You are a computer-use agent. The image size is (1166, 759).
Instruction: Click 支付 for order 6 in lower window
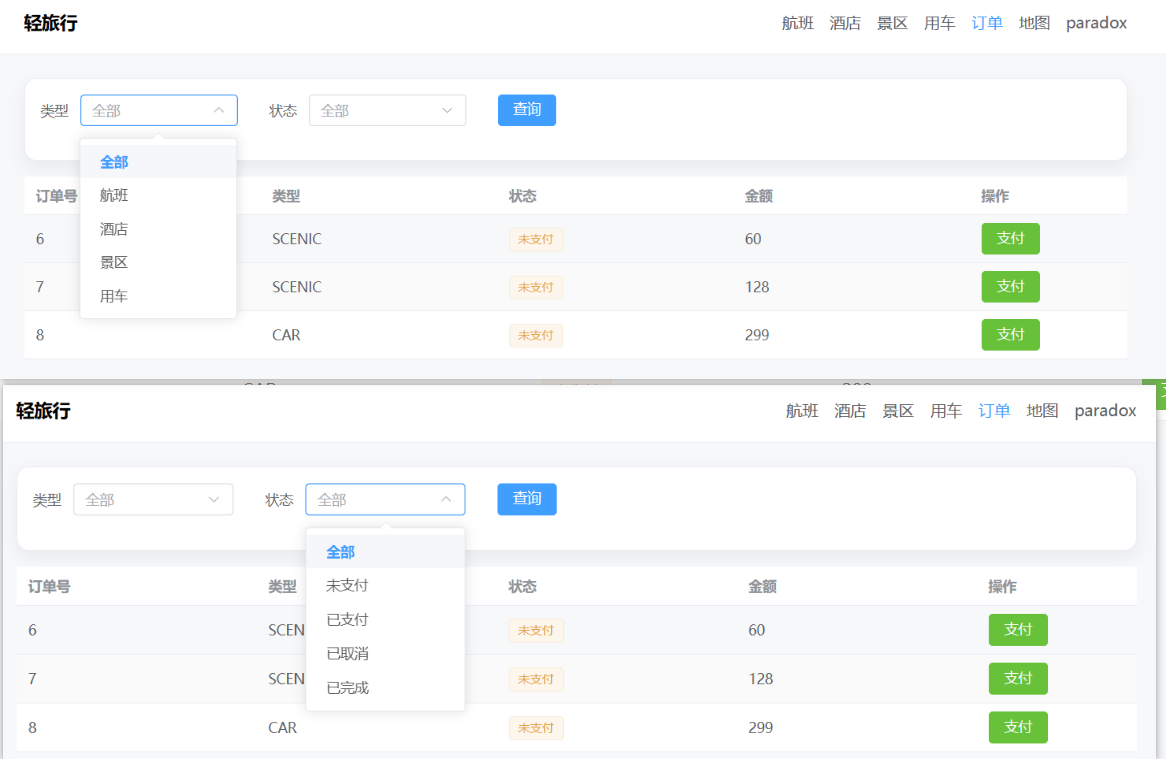[x=1018, y=630]
